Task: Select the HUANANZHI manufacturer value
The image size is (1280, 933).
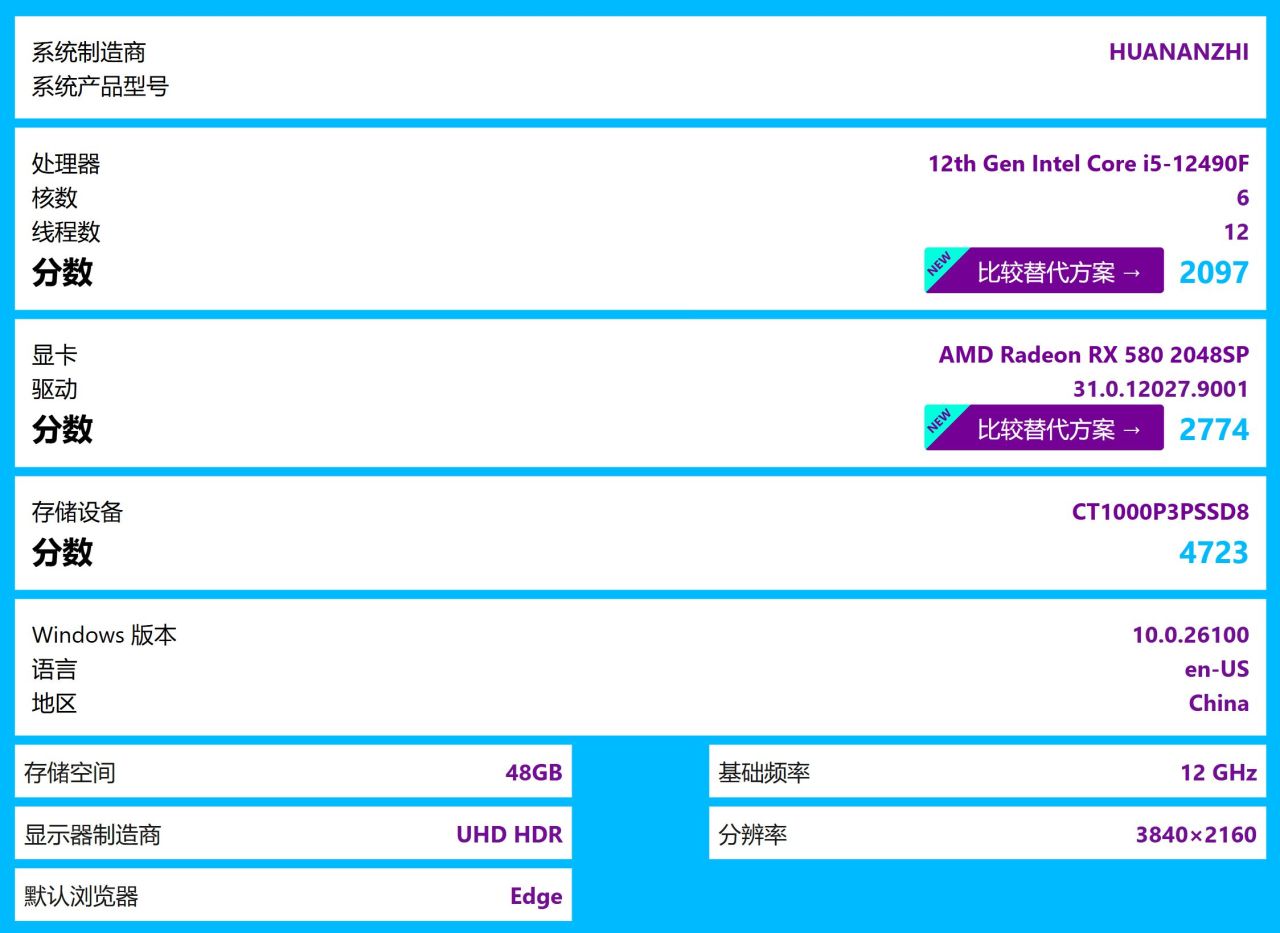Action: coord(1179,52)
